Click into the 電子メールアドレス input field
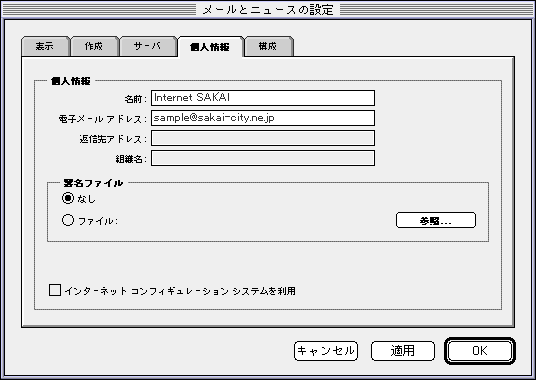Screen dimensions: 536x380 tap(263, 118)
